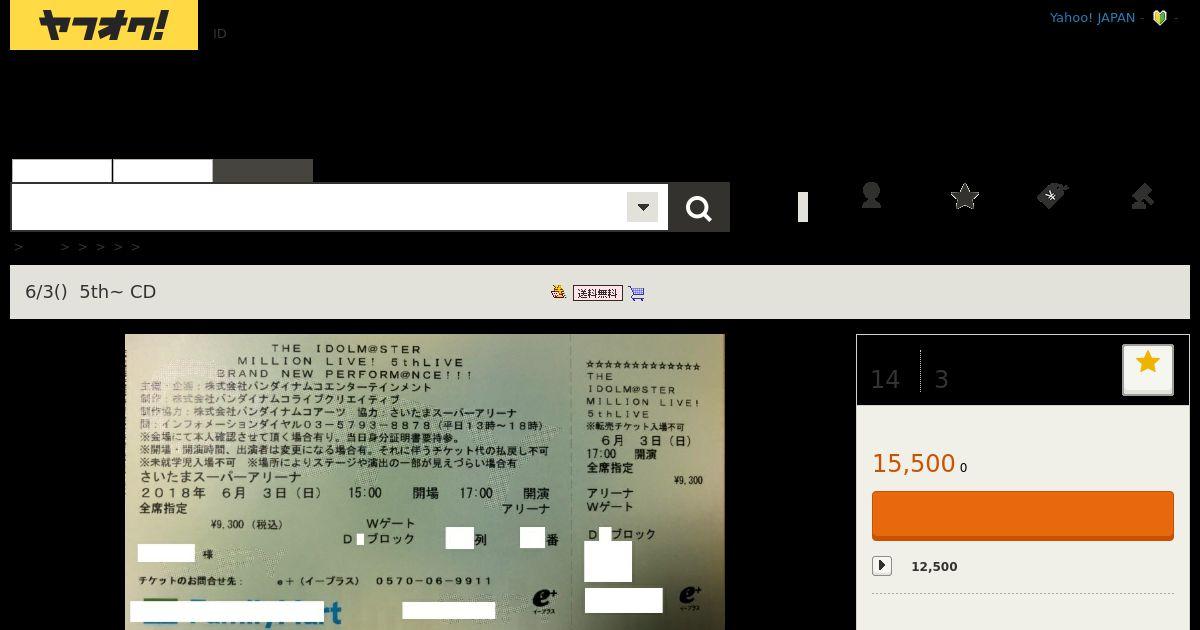Click the 12,500 price text
The width and height of the screenshot is (1200, 630).
tap(934, 566)
